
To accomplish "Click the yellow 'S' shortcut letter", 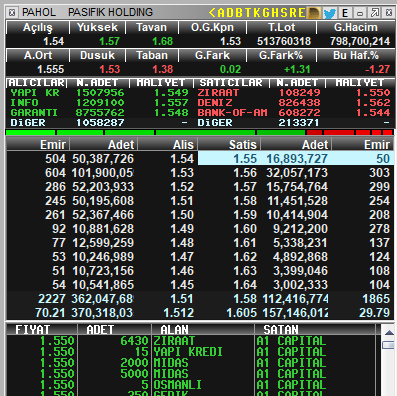I will (x=284, y=13).
